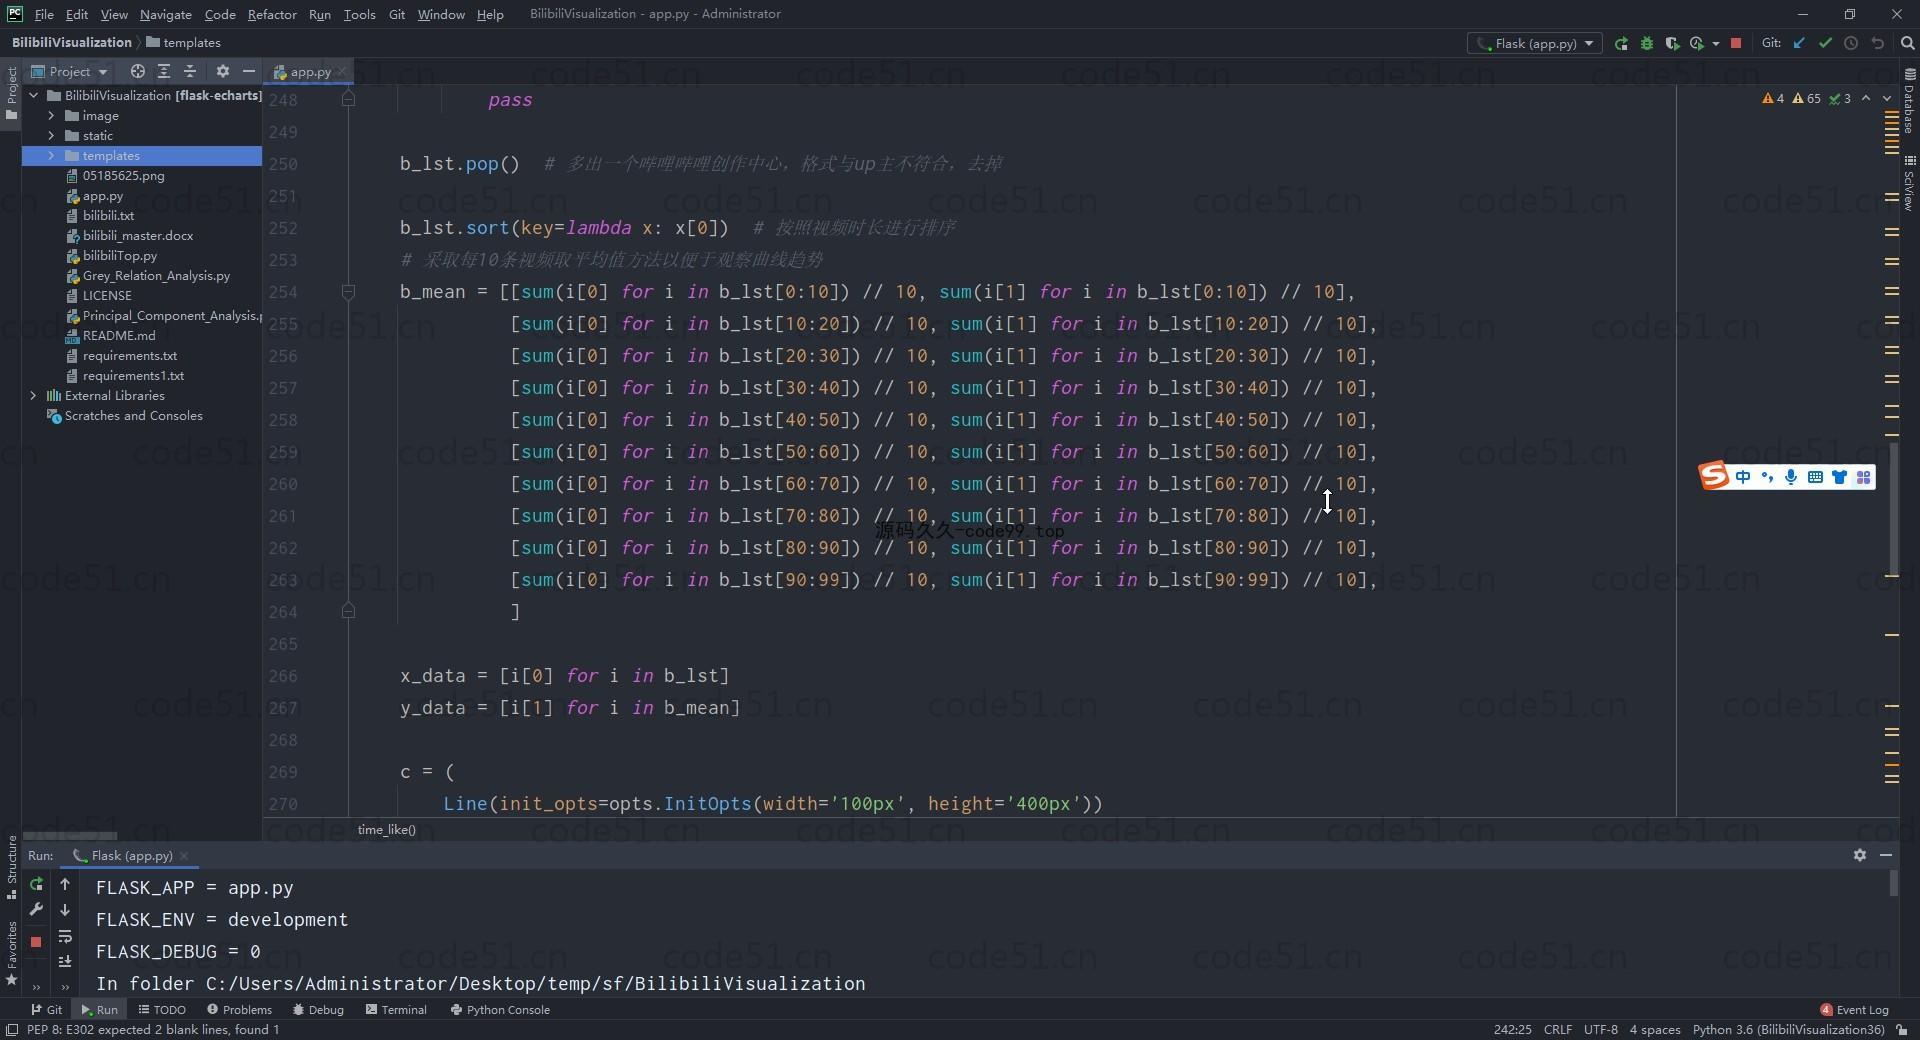Show Git history clock icon
The height and width of the screenshot is (1040, 1920).
click(x=1851, y=43)
